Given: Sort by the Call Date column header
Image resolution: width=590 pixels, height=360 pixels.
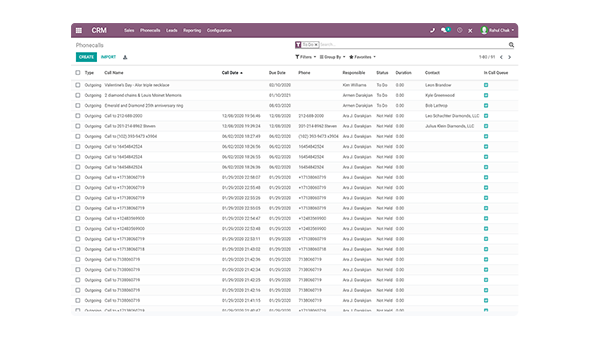Looking at the screenshot, I should tap(232, 73).
